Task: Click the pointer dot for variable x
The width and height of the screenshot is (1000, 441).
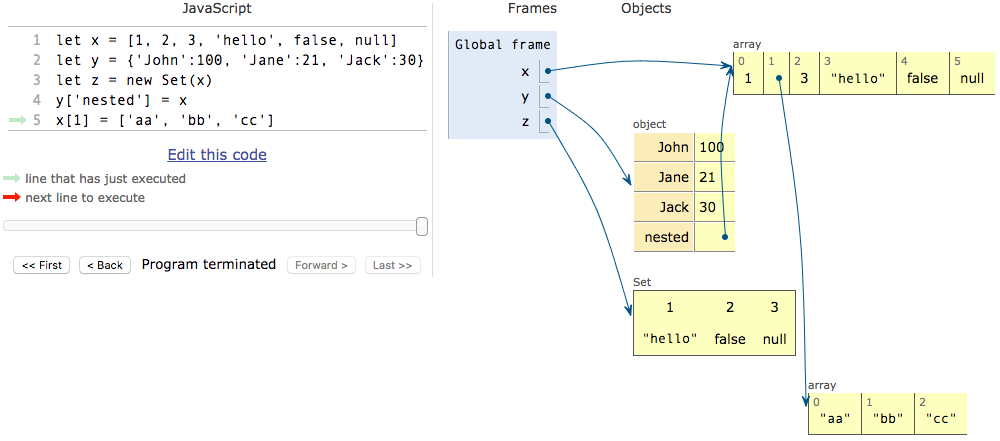Action: tap(548, 71)
